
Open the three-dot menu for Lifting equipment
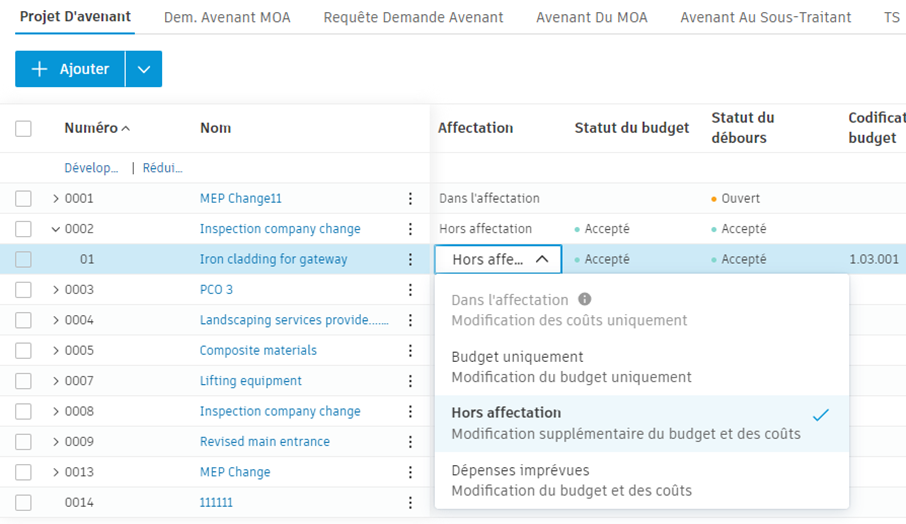(410, 381)
